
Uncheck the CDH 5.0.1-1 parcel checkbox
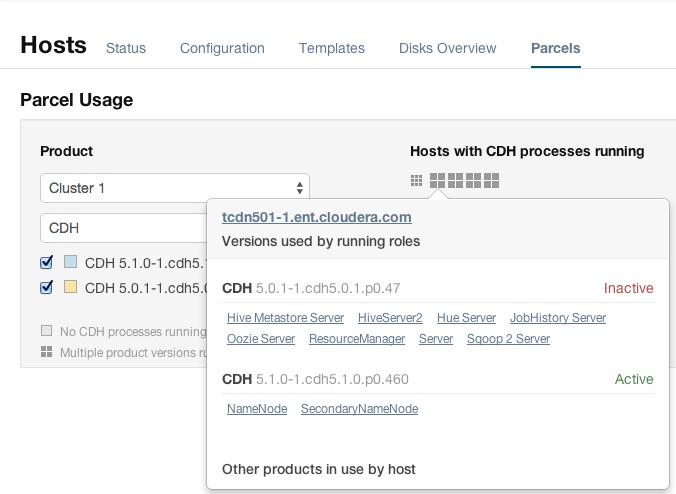tap(46, 287)
